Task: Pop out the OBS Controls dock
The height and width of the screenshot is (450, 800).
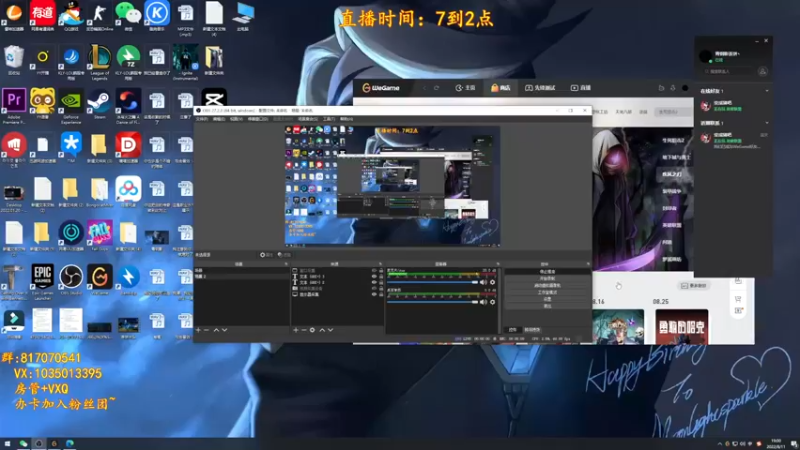Action: (588, 264)
